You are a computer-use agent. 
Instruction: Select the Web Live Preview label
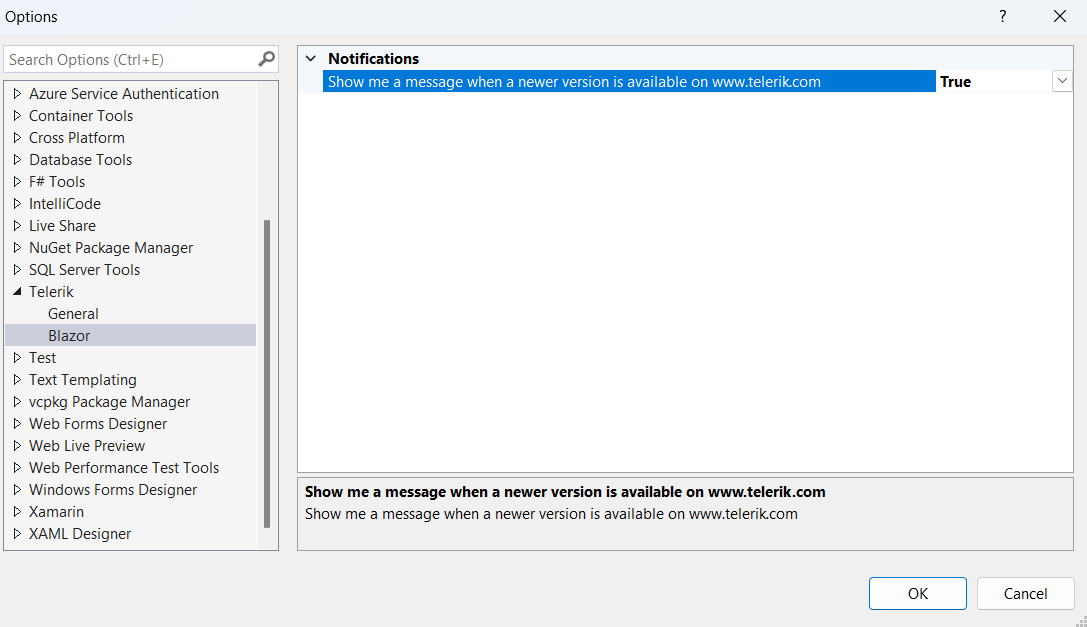coord(87,446)
